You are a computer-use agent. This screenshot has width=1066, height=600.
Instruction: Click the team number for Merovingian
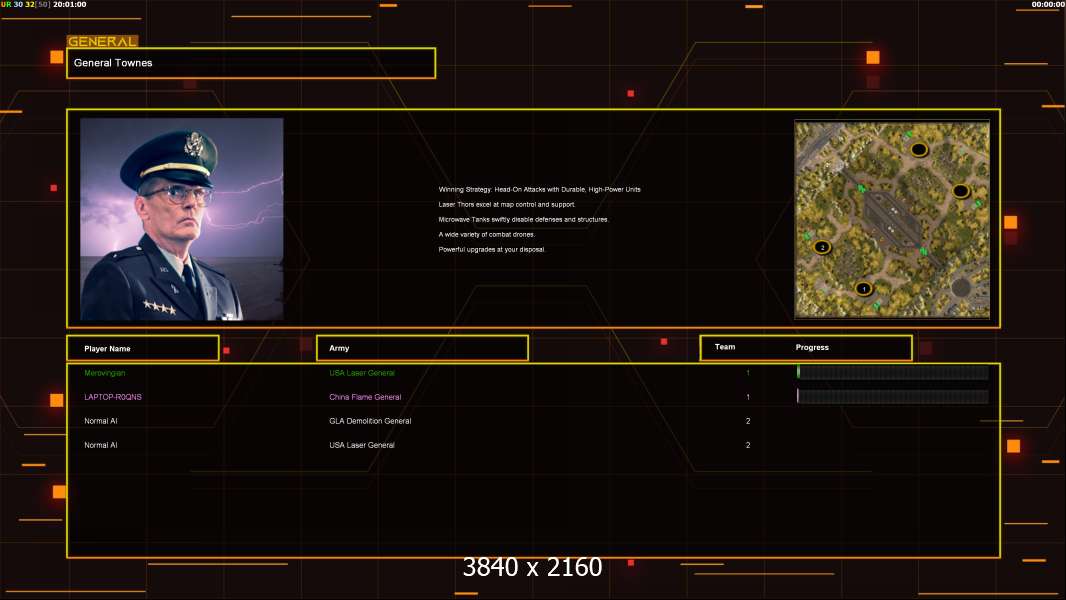click(748, 373)
